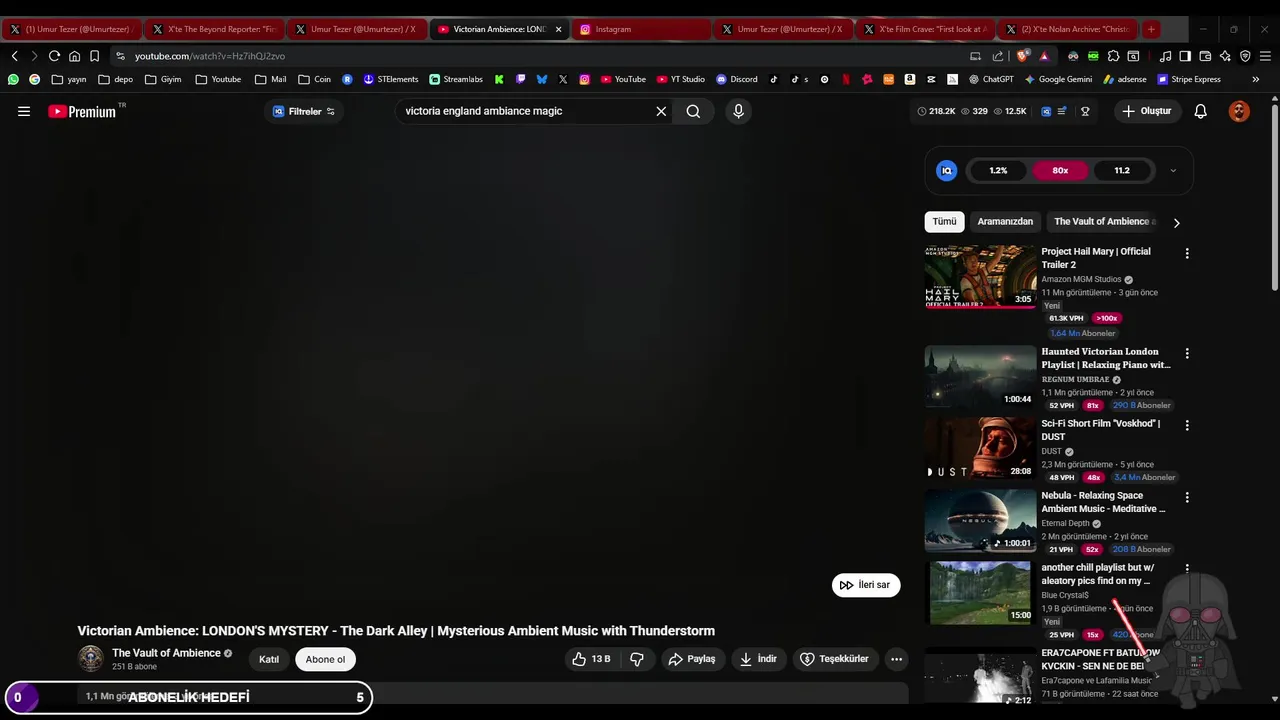This screenshot has width=1280, height=720.
Task: Go to YouTube Premium home logo
Action: (x=82, y=112)
